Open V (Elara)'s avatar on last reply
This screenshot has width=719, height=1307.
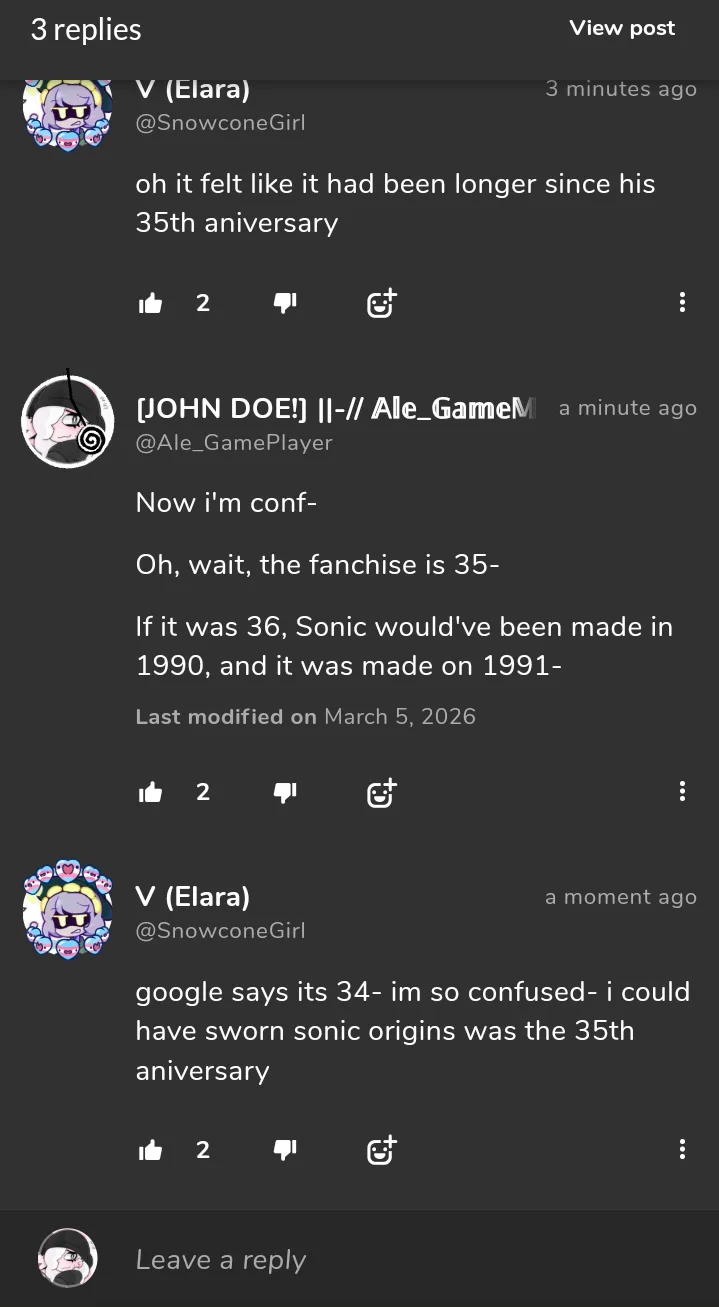(x=68, y=909)
